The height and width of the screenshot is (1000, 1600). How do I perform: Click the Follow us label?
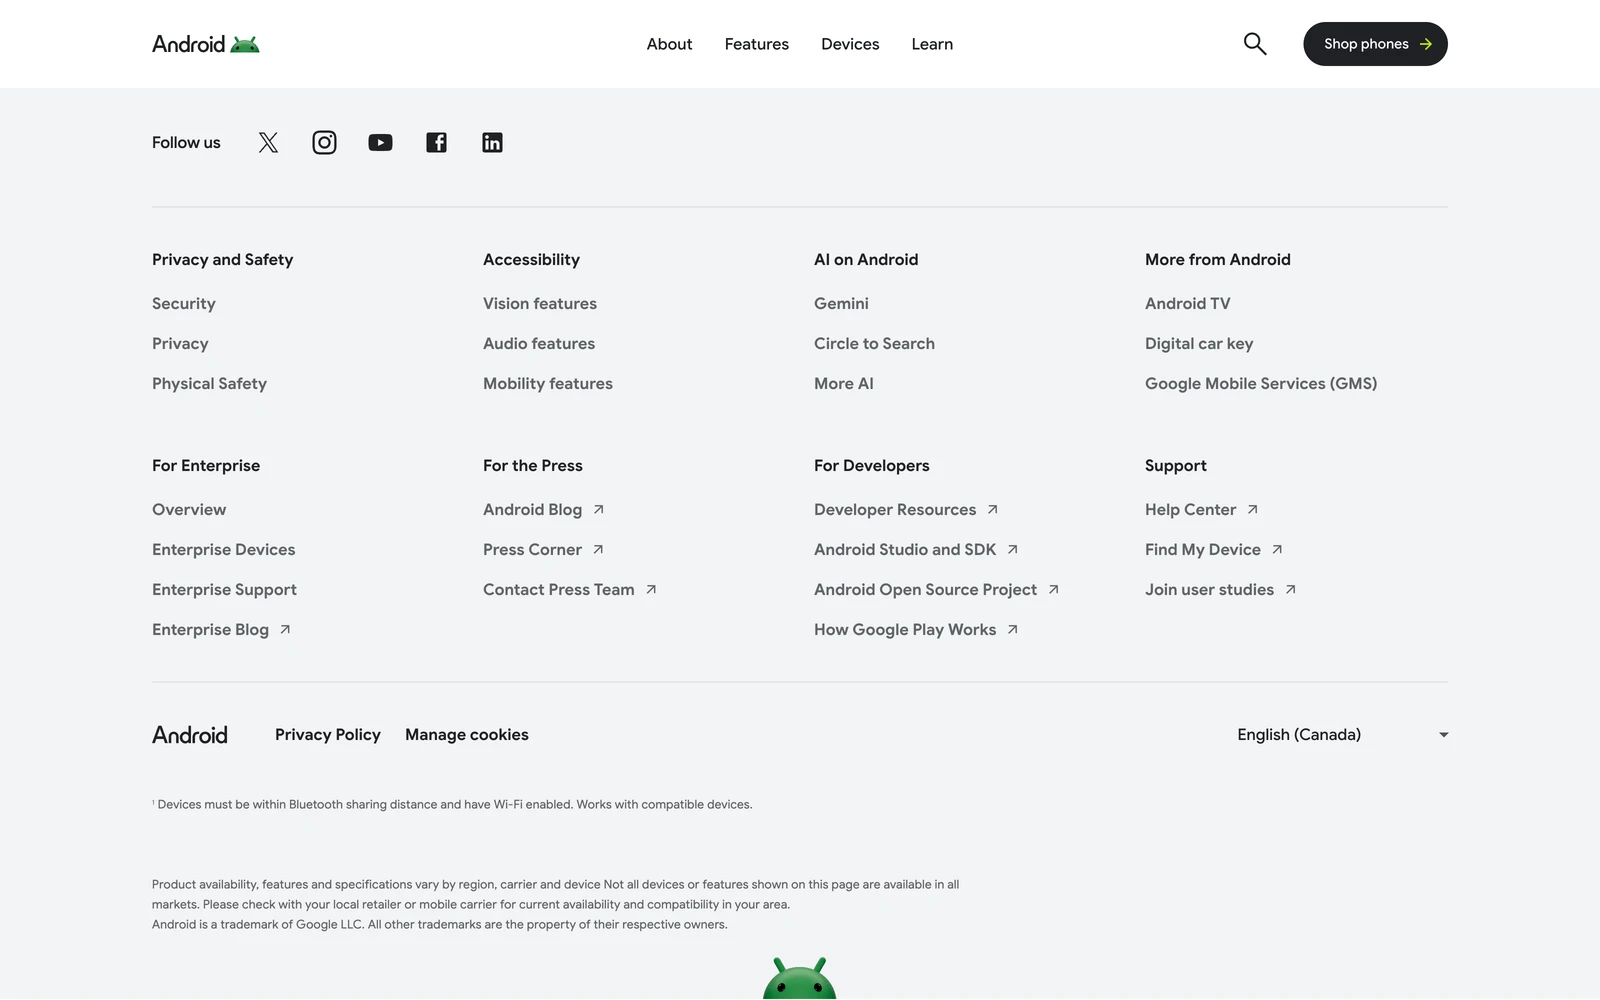(x=186, y=143)
